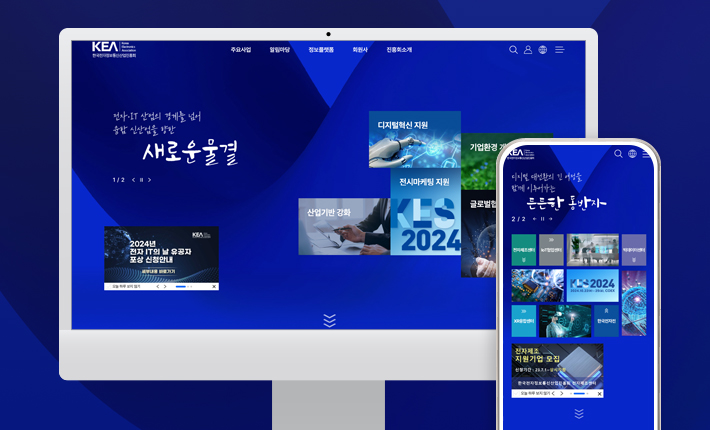Open VR headset image tile on phone
Screen dimensions: 710x430
click(565, 321)
